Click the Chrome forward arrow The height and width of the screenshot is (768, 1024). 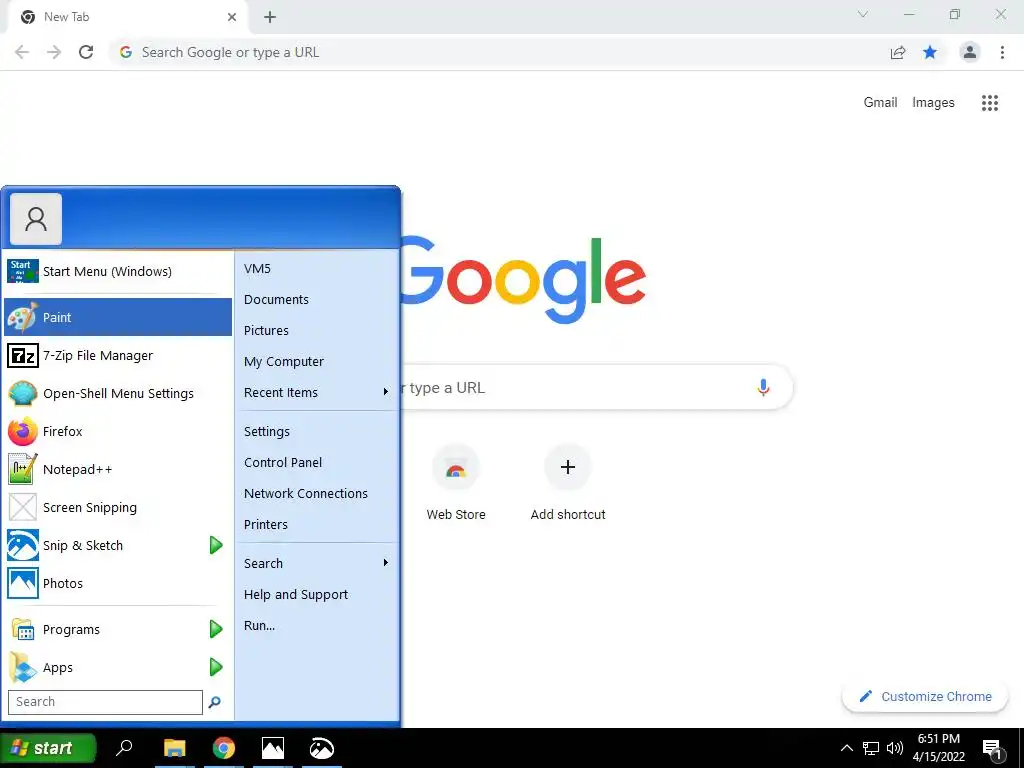click(x=54, y=52)
